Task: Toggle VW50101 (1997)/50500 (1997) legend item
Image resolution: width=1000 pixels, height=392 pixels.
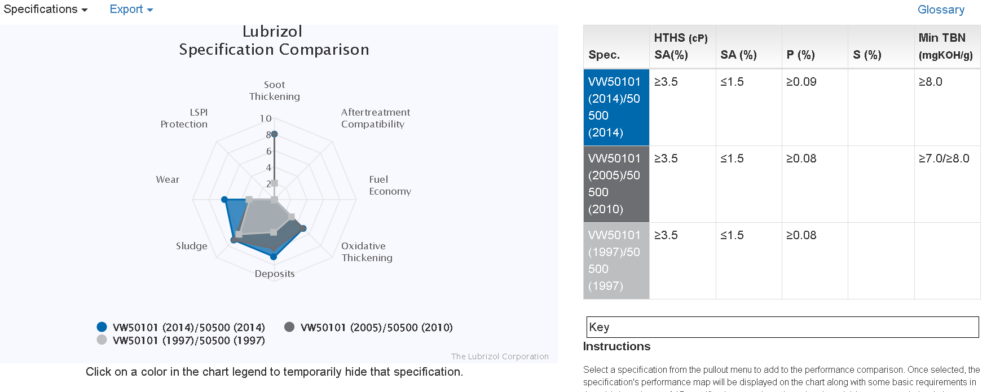Action: [x=182, y=340]
